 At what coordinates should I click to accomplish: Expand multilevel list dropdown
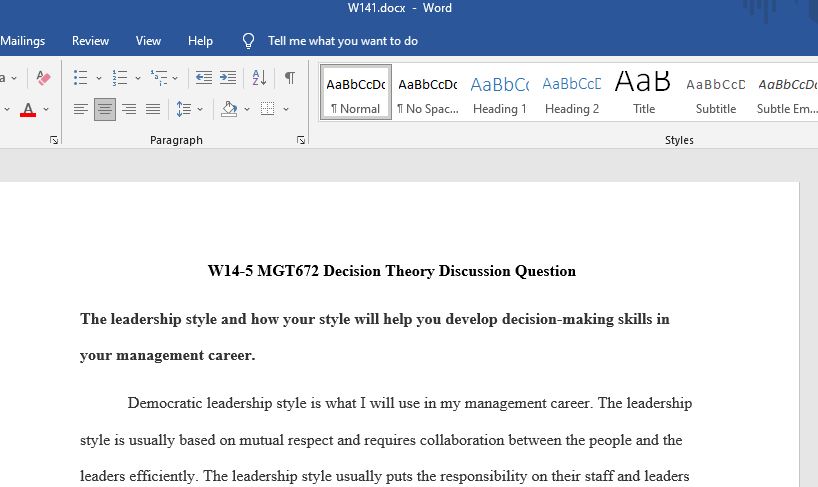(x=175, y=78)
